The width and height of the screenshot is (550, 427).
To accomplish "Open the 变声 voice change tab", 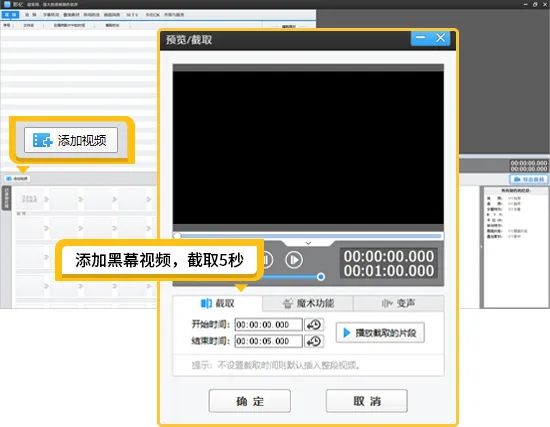I will tap(399, 303).
